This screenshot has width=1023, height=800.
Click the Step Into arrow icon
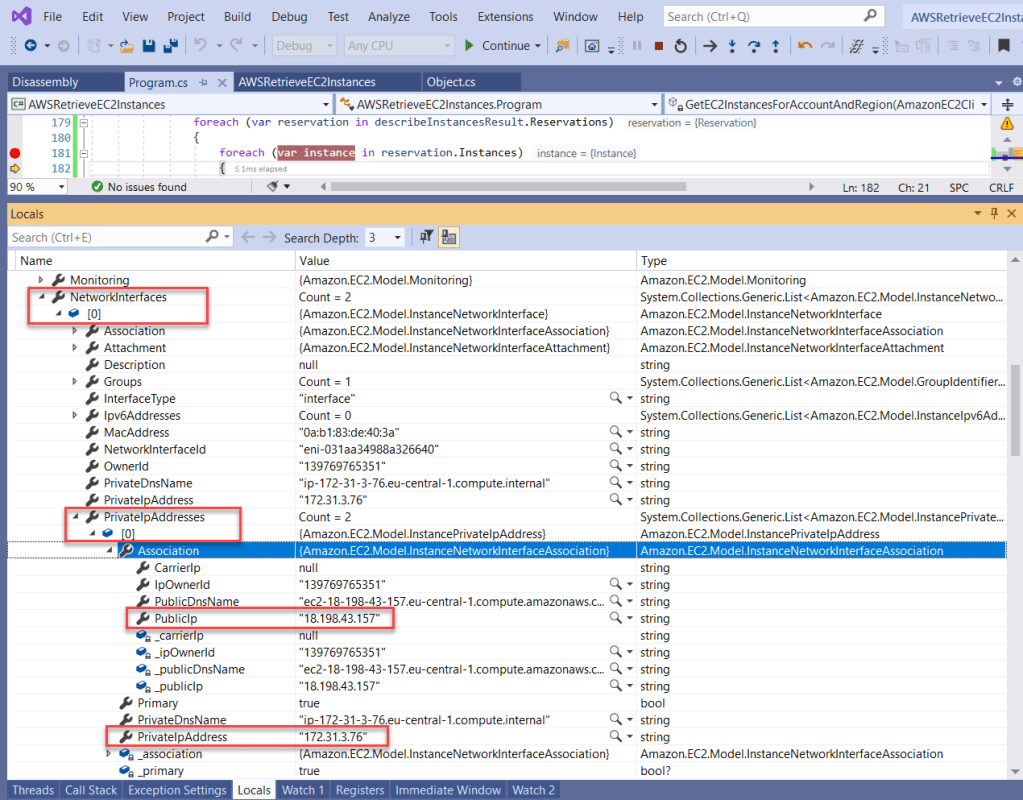tap(733, 46)
